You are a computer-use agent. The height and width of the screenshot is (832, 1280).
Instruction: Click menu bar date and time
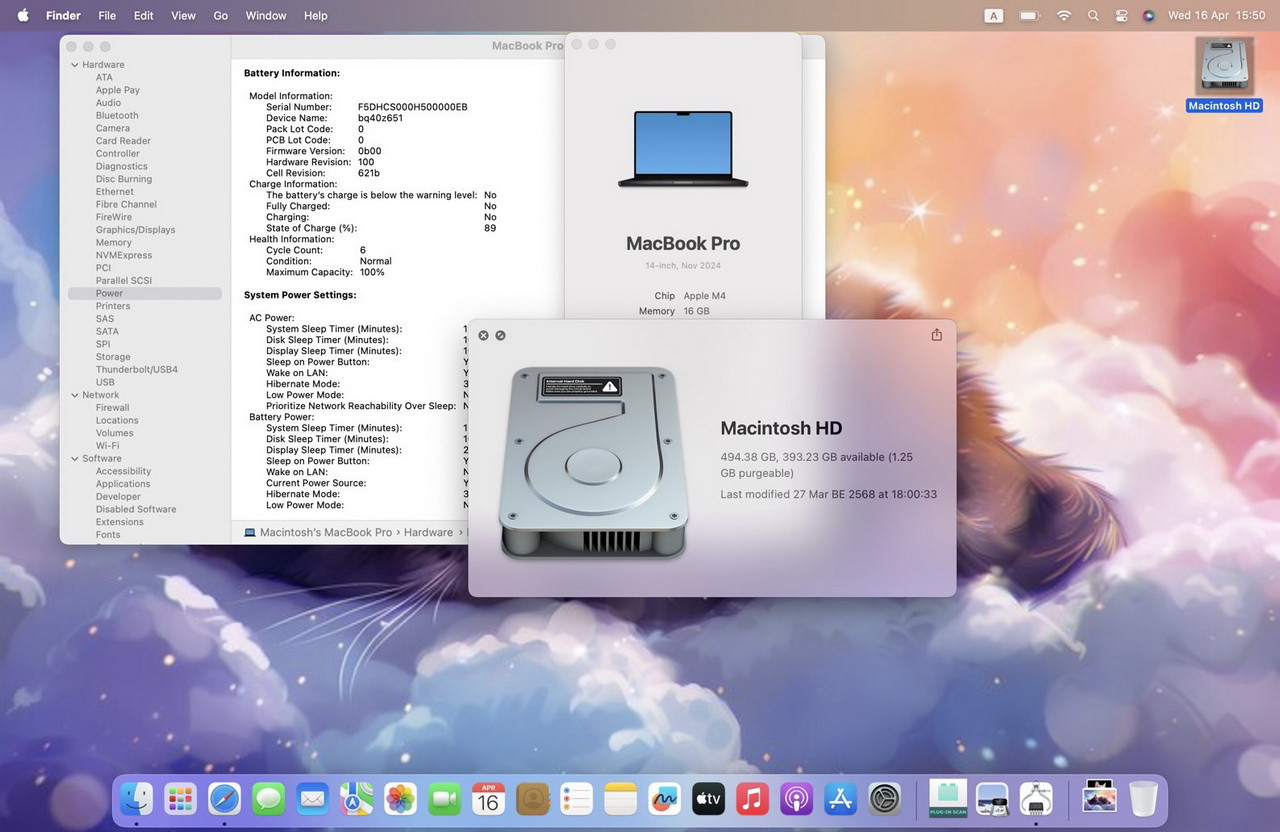tap(1217, 16)
